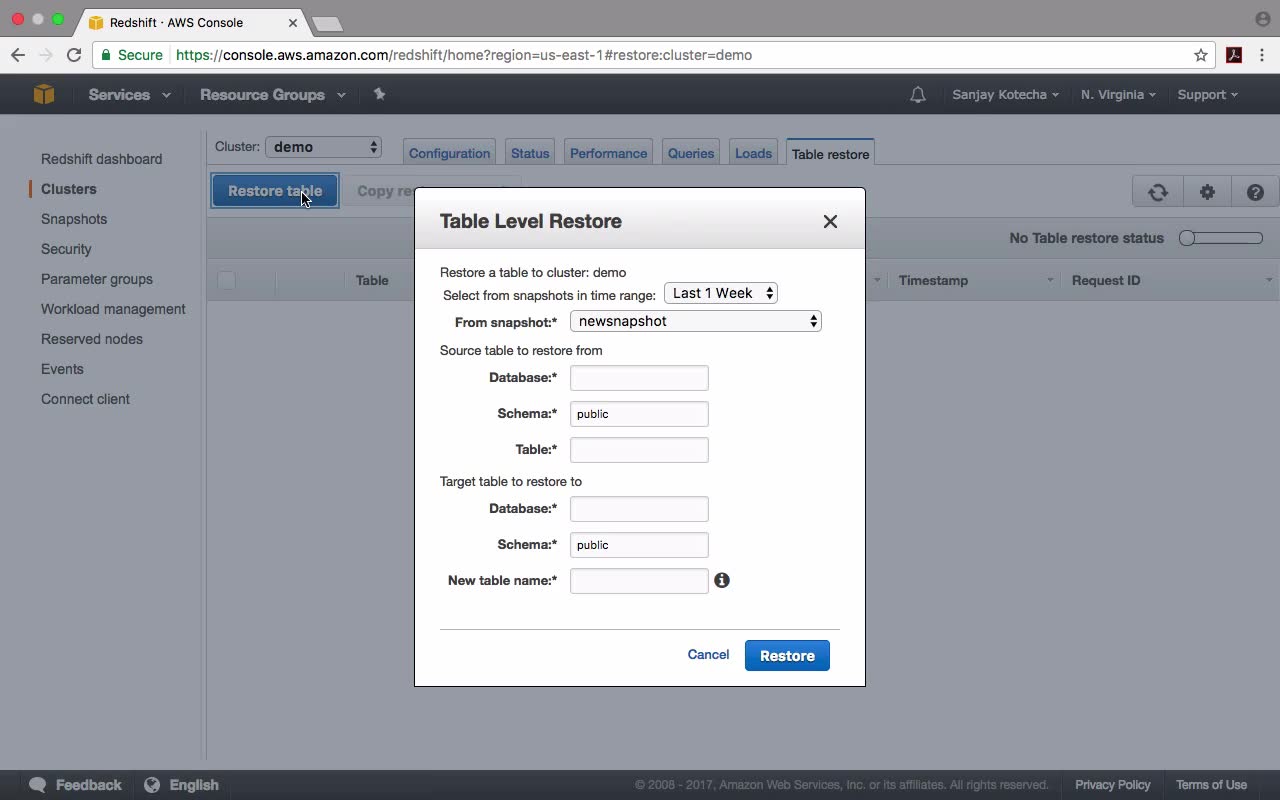Switch to the Configuration tab

click(449, 153)
